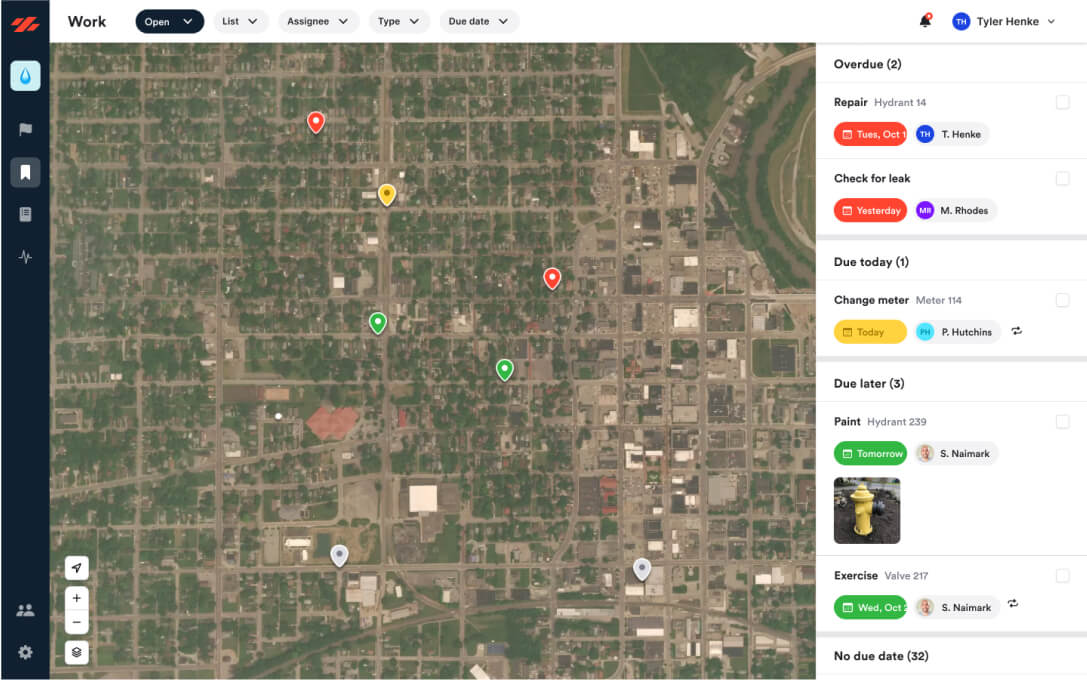Open the flag panel in the left sidebar

click(25, 129)
